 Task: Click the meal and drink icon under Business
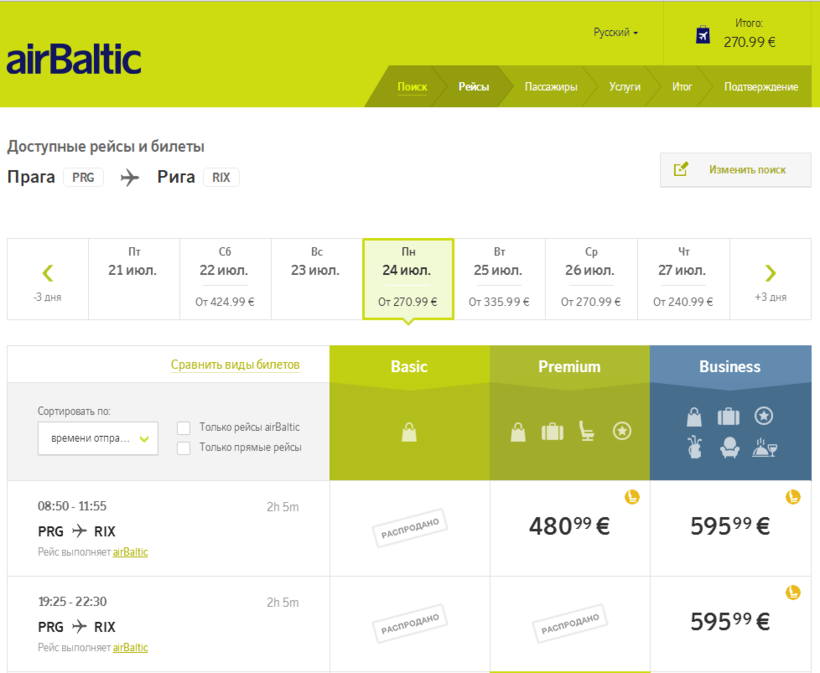(x=765, y=448)
